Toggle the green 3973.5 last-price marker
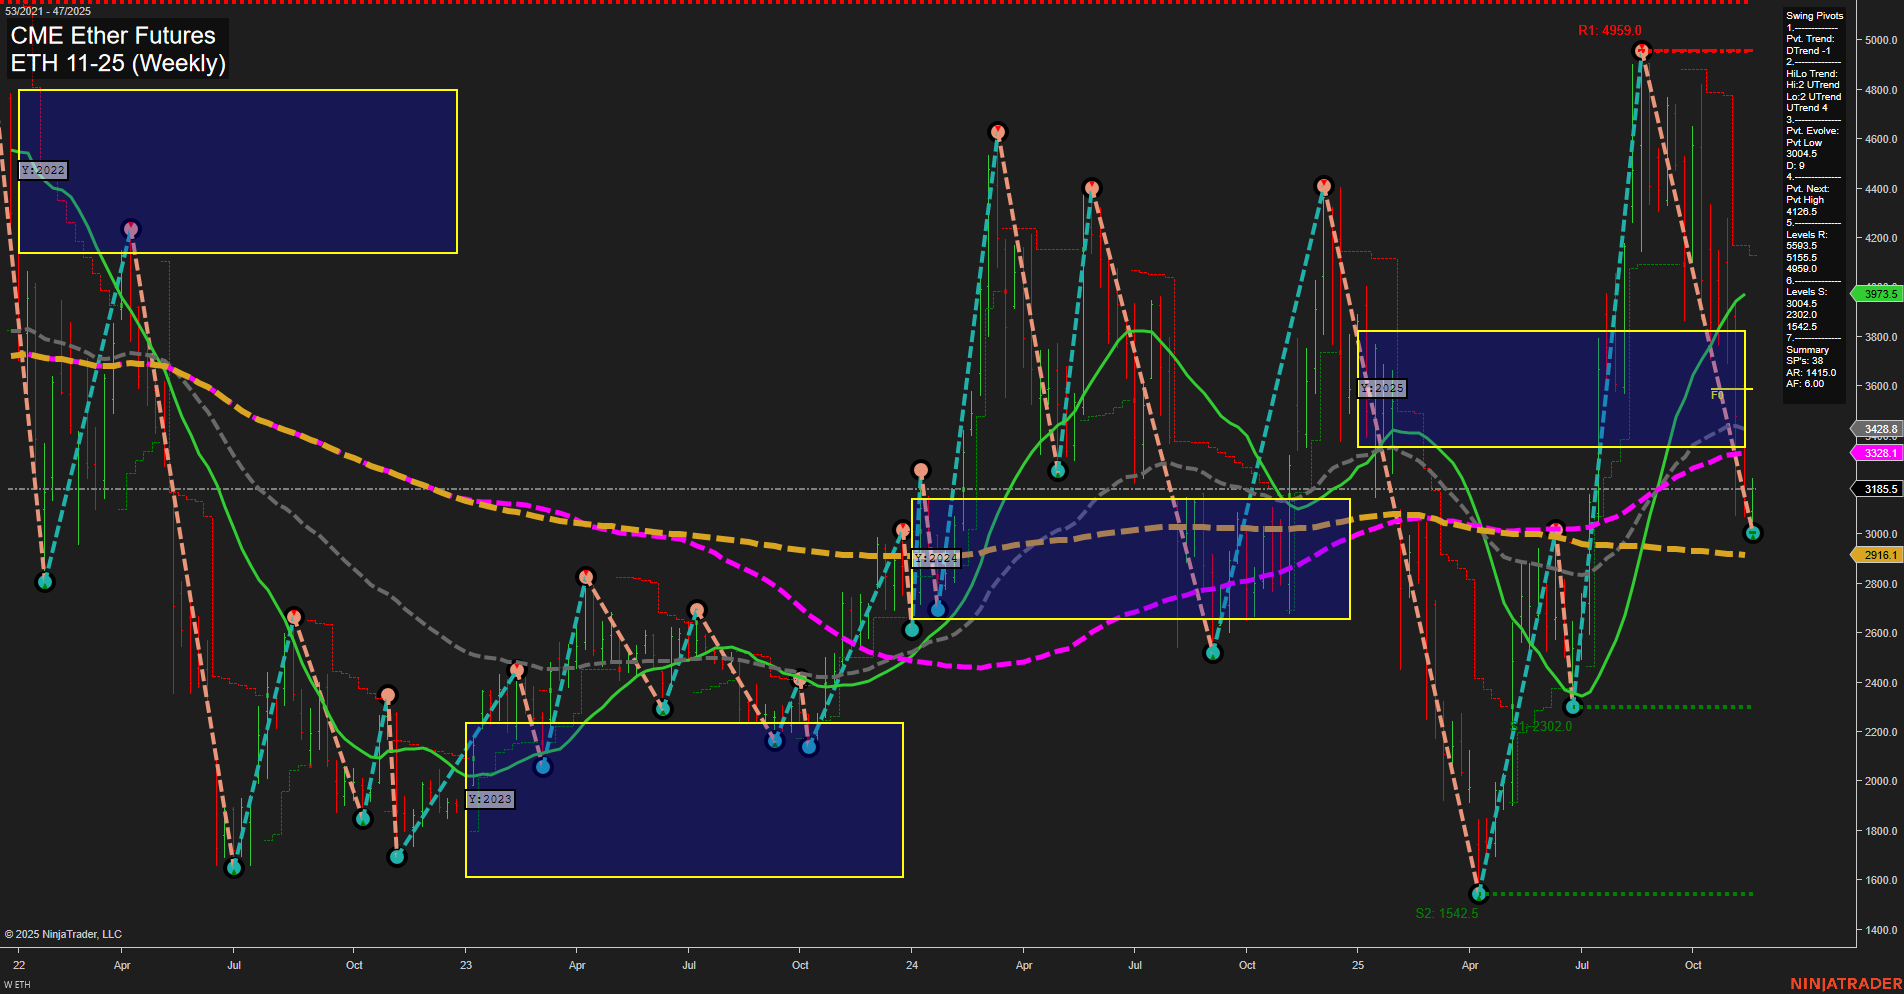Screen dimensions: 1904x994 1878,294
